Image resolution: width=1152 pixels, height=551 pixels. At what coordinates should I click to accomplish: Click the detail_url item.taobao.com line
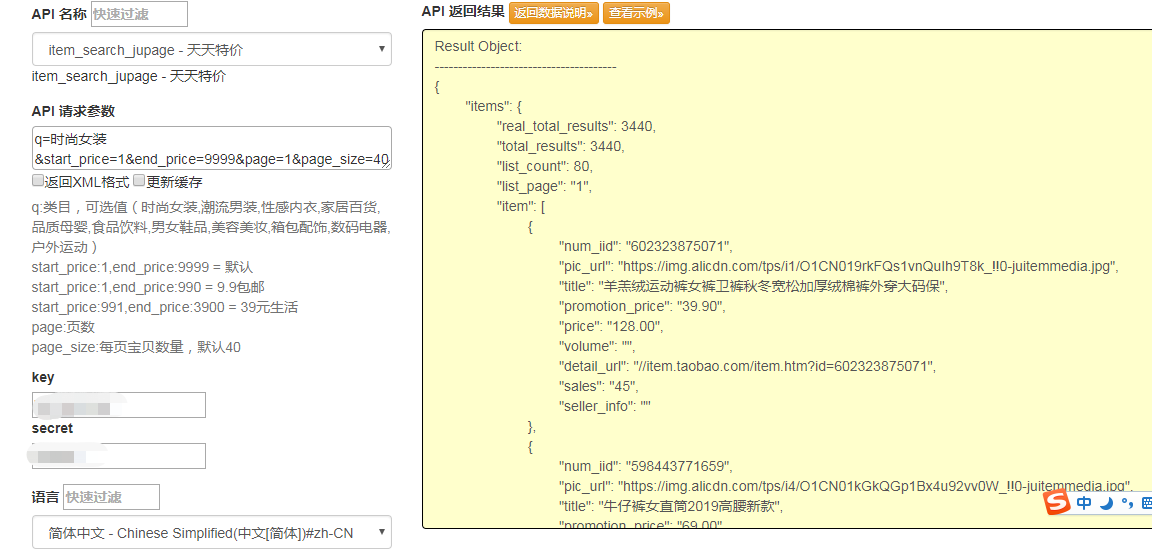coord(747,366)
